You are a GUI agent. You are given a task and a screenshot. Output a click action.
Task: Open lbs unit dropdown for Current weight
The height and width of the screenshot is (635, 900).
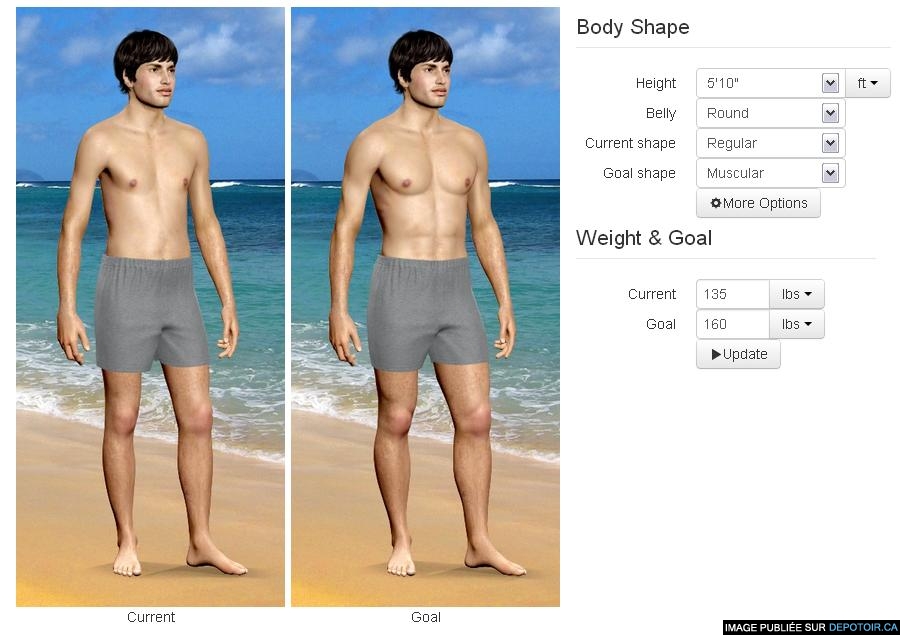pyautogui.click(x=796, y=294)
